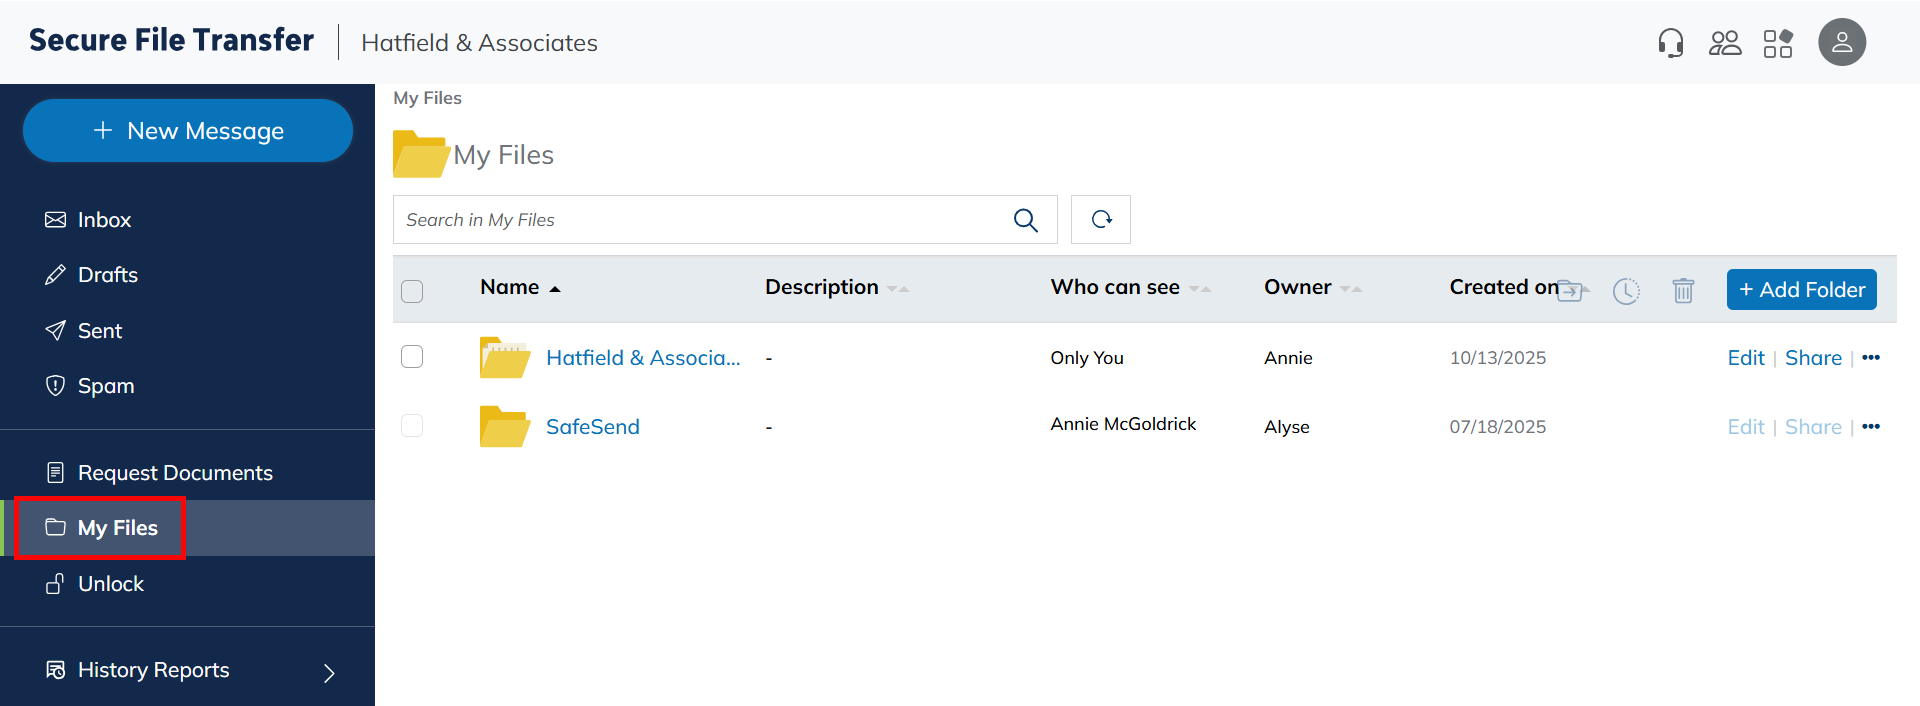Click the Search in My Files field
The image size is (1920, 706).
click(x=700, y=220)
